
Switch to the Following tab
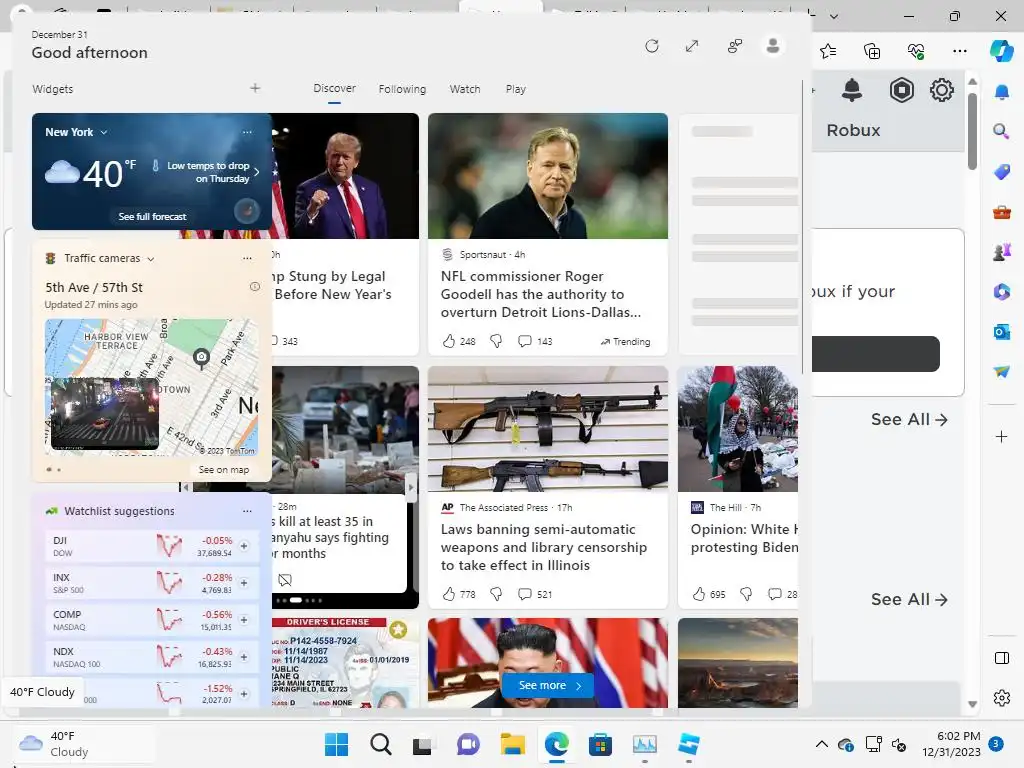click(402, 89)
